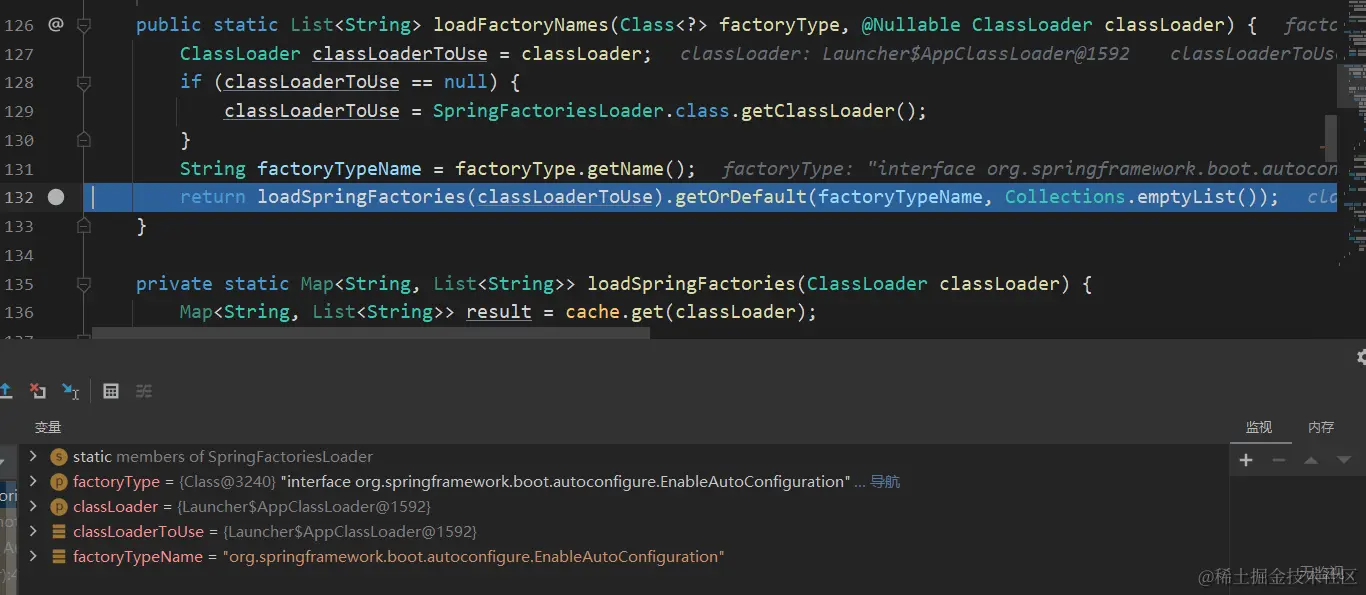Click inline hint classLoader: Launcher$AppClassLoader@1592

tap(905, 53)
